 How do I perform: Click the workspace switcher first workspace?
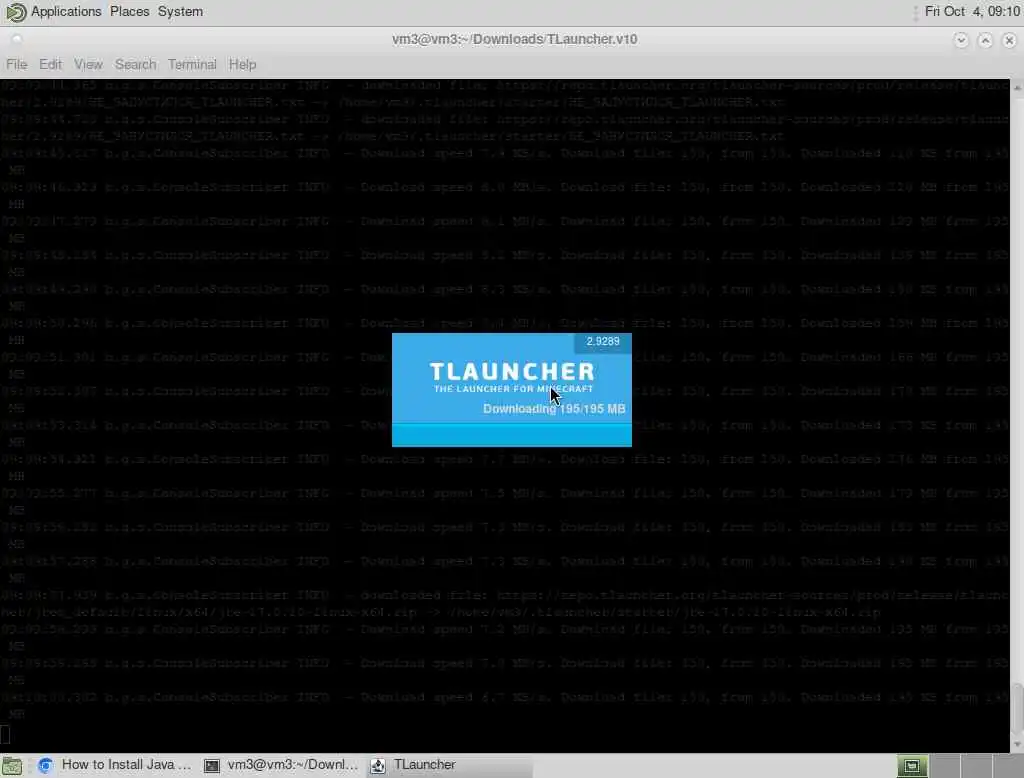[912, 766]
